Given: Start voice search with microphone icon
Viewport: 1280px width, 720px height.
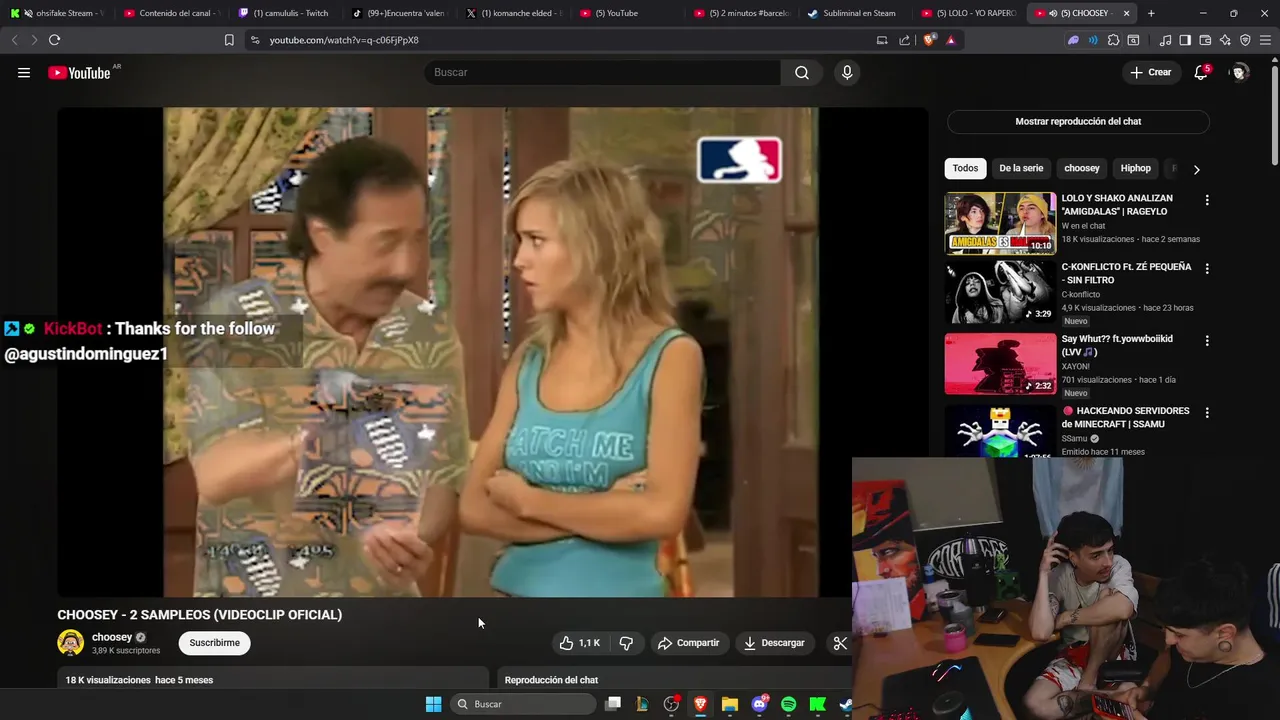Looking at the screenshot, I should point(847,72).
